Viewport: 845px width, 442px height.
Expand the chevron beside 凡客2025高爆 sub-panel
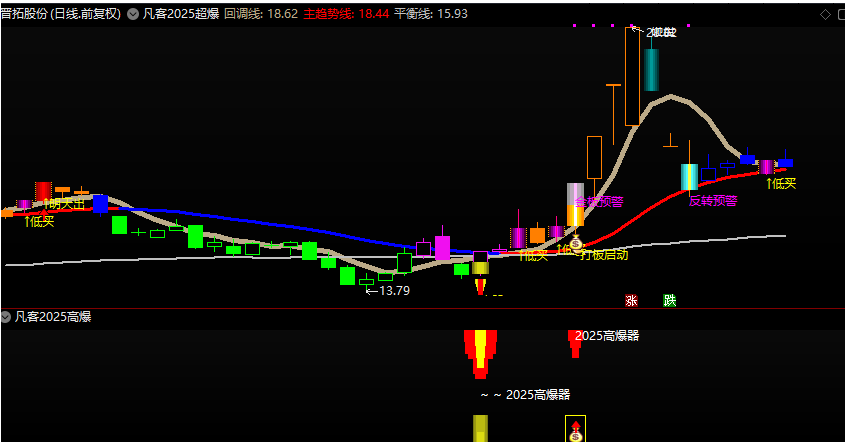coord(6,317)
